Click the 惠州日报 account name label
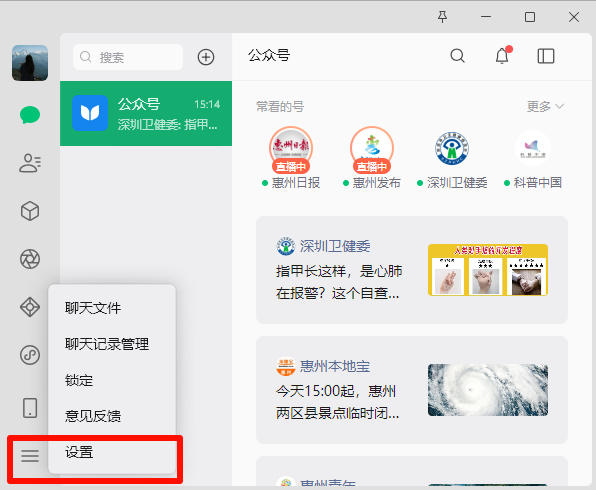This screenshot has width=596, height=490. [x=296, y=183]
